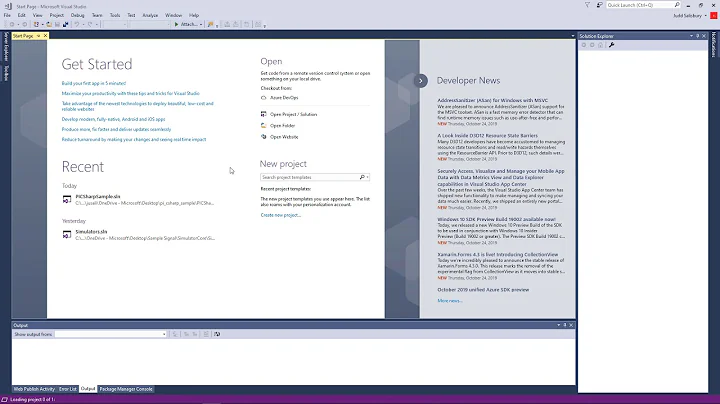Open 'October 2019 unified Azure SDK preview' article
The width and height of the screenshot is (720, 404).
click(483, 290)
